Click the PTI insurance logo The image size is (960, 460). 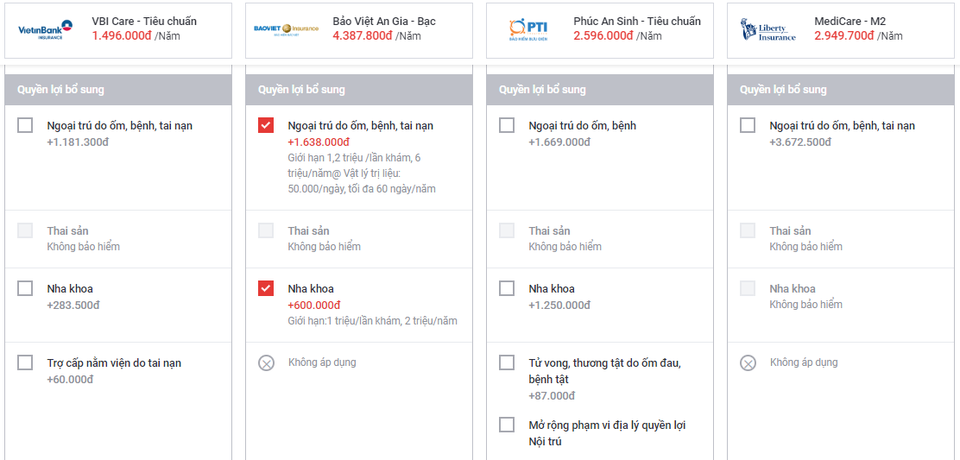(527, 29)
